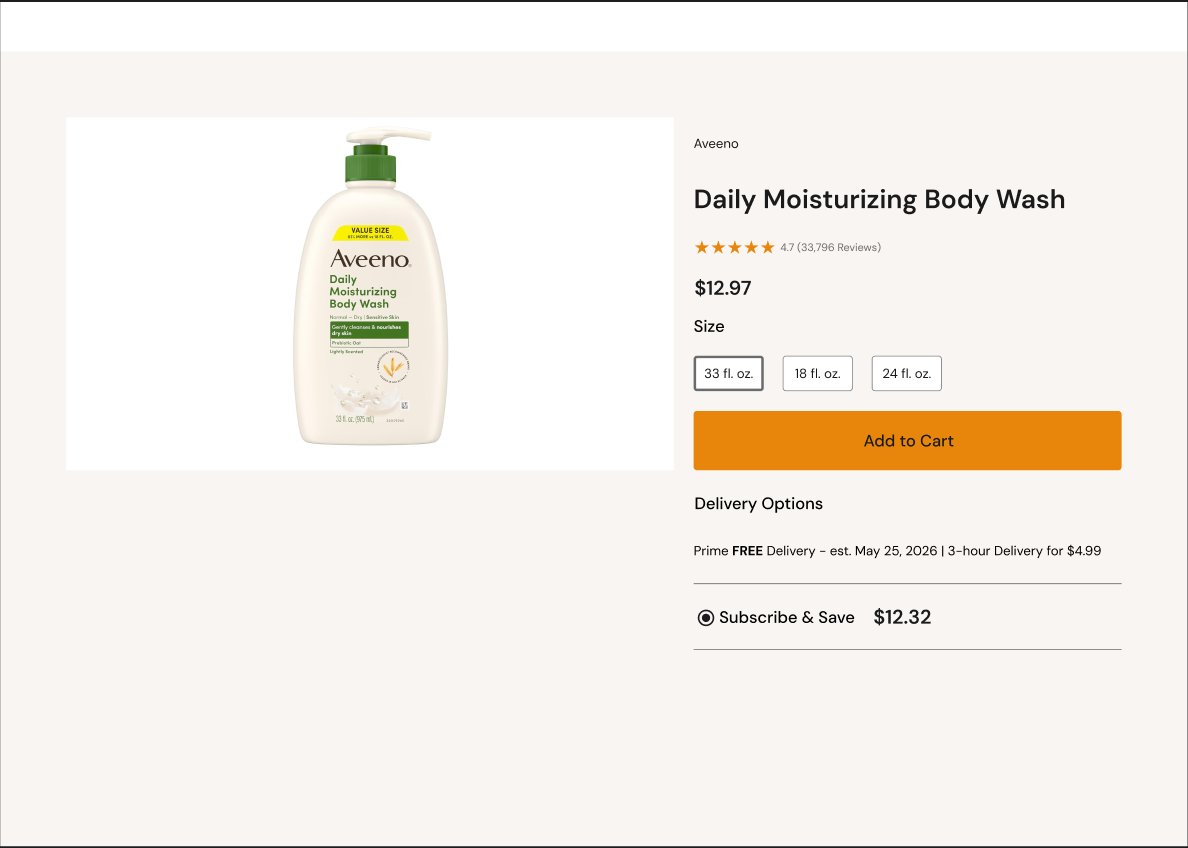Click the Aveeno logo on the bottle
1188x848 pixels.
tap(370, 259)
